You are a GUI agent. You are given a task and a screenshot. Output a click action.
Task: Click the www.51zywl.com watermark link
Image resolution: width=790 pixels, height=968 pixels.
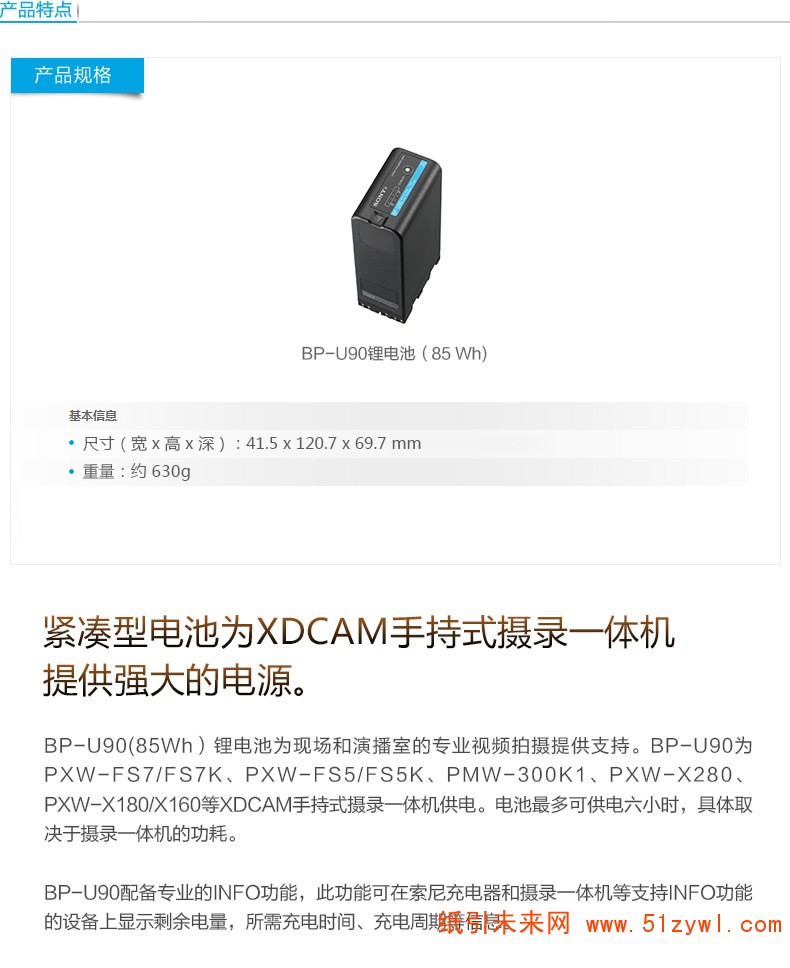(684, 924)
